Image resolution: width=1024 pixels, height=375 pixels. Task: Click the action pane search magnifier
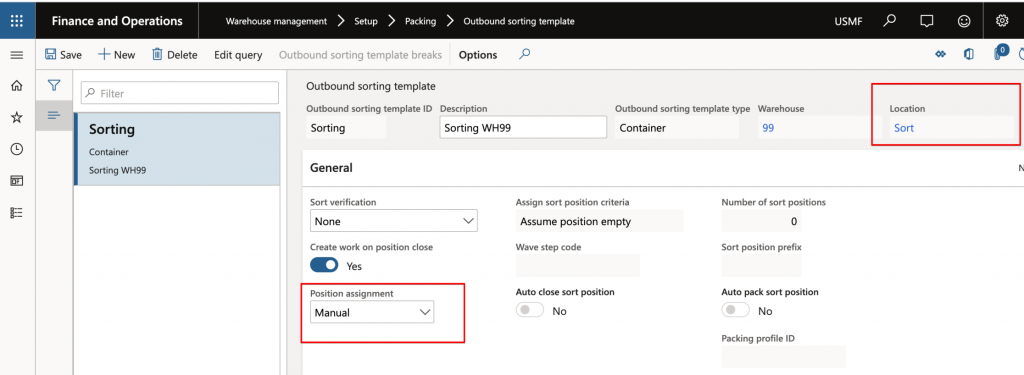coord(524,55)
